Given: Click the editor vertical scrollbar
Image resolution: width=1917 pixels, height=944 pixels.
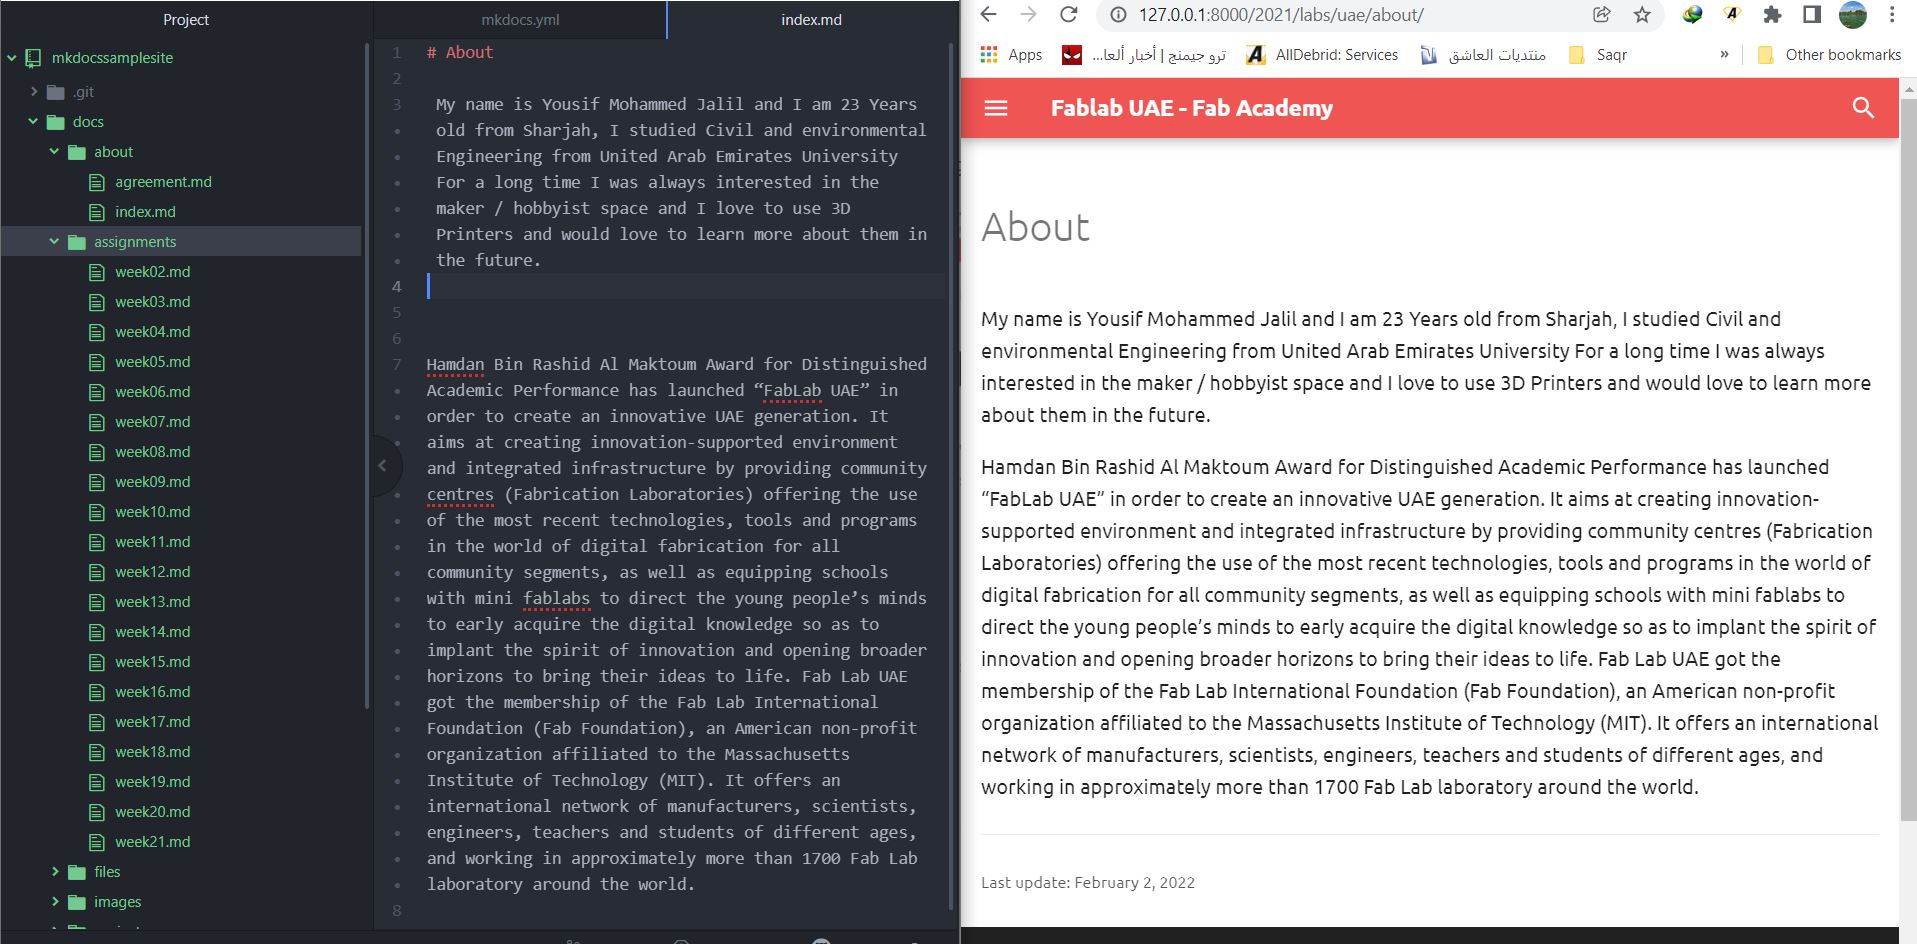Looking at the screenshot, I should pos(951,475).
